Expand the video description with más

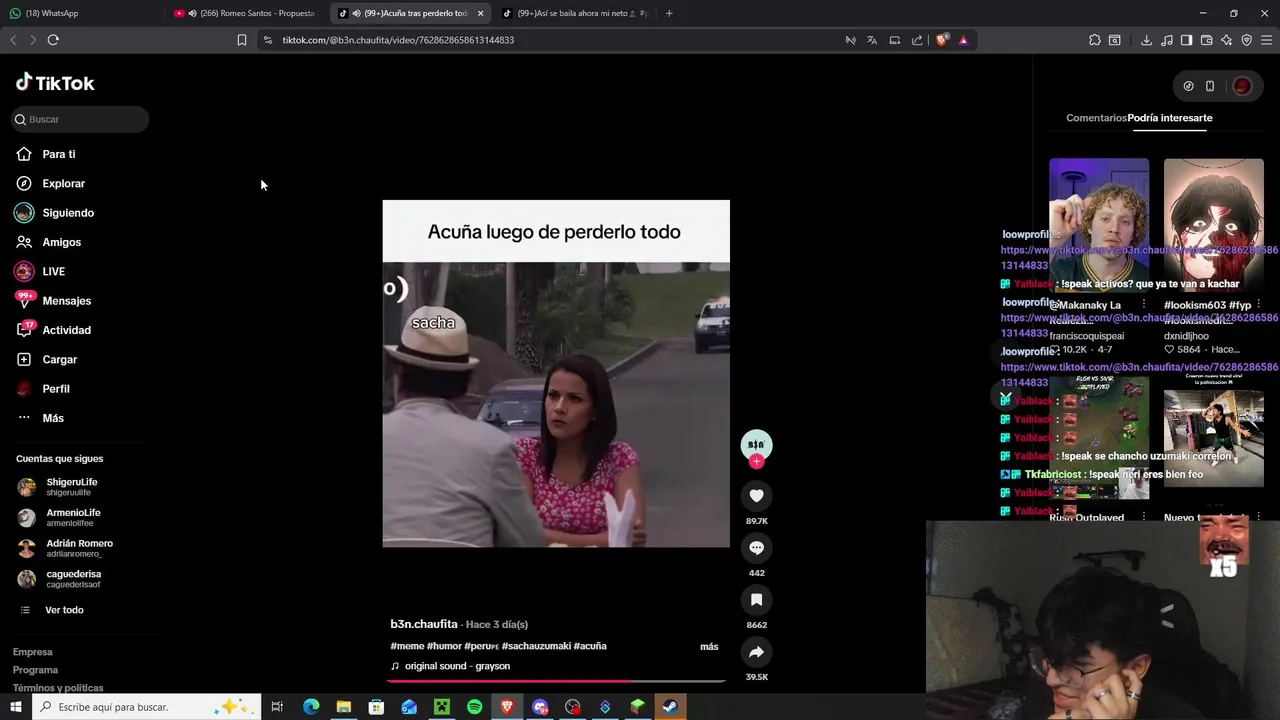pos(709,647)
